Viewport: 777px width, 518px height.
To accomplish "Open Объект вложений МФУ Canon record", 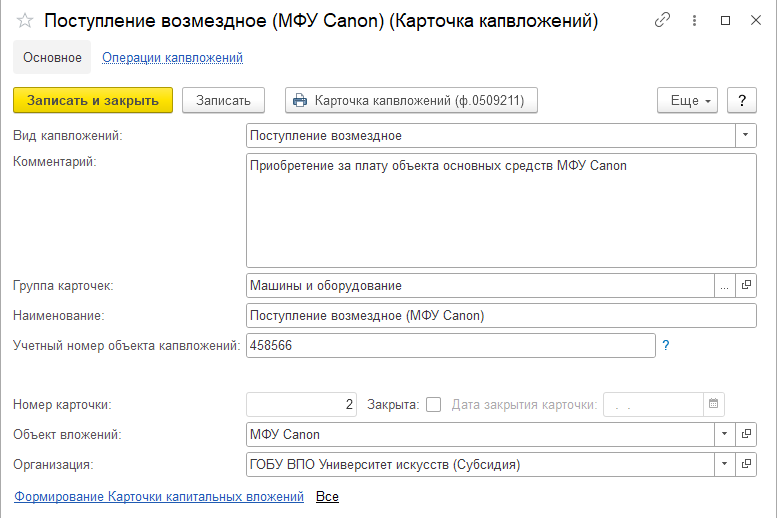I will tap(746, 434).
